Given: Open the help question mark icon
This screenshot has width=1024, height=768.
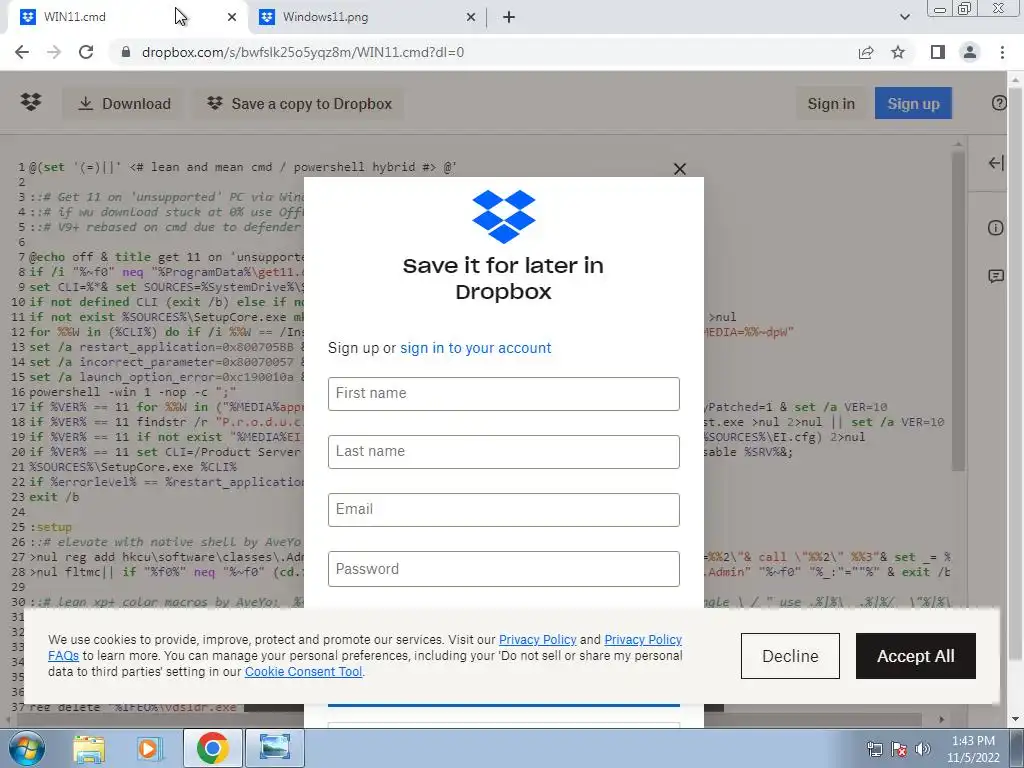Looking at the screenshot, I should click(x=999, y=103).
